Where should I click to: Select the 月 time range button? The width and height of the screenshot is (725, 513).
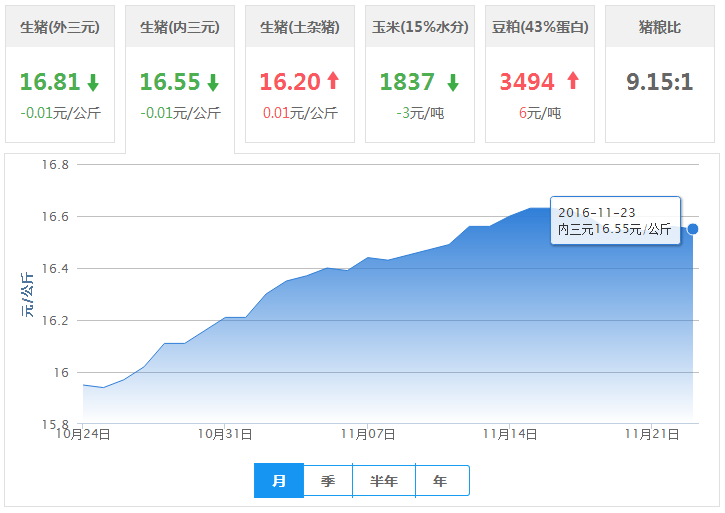click(x=279, y=481)
